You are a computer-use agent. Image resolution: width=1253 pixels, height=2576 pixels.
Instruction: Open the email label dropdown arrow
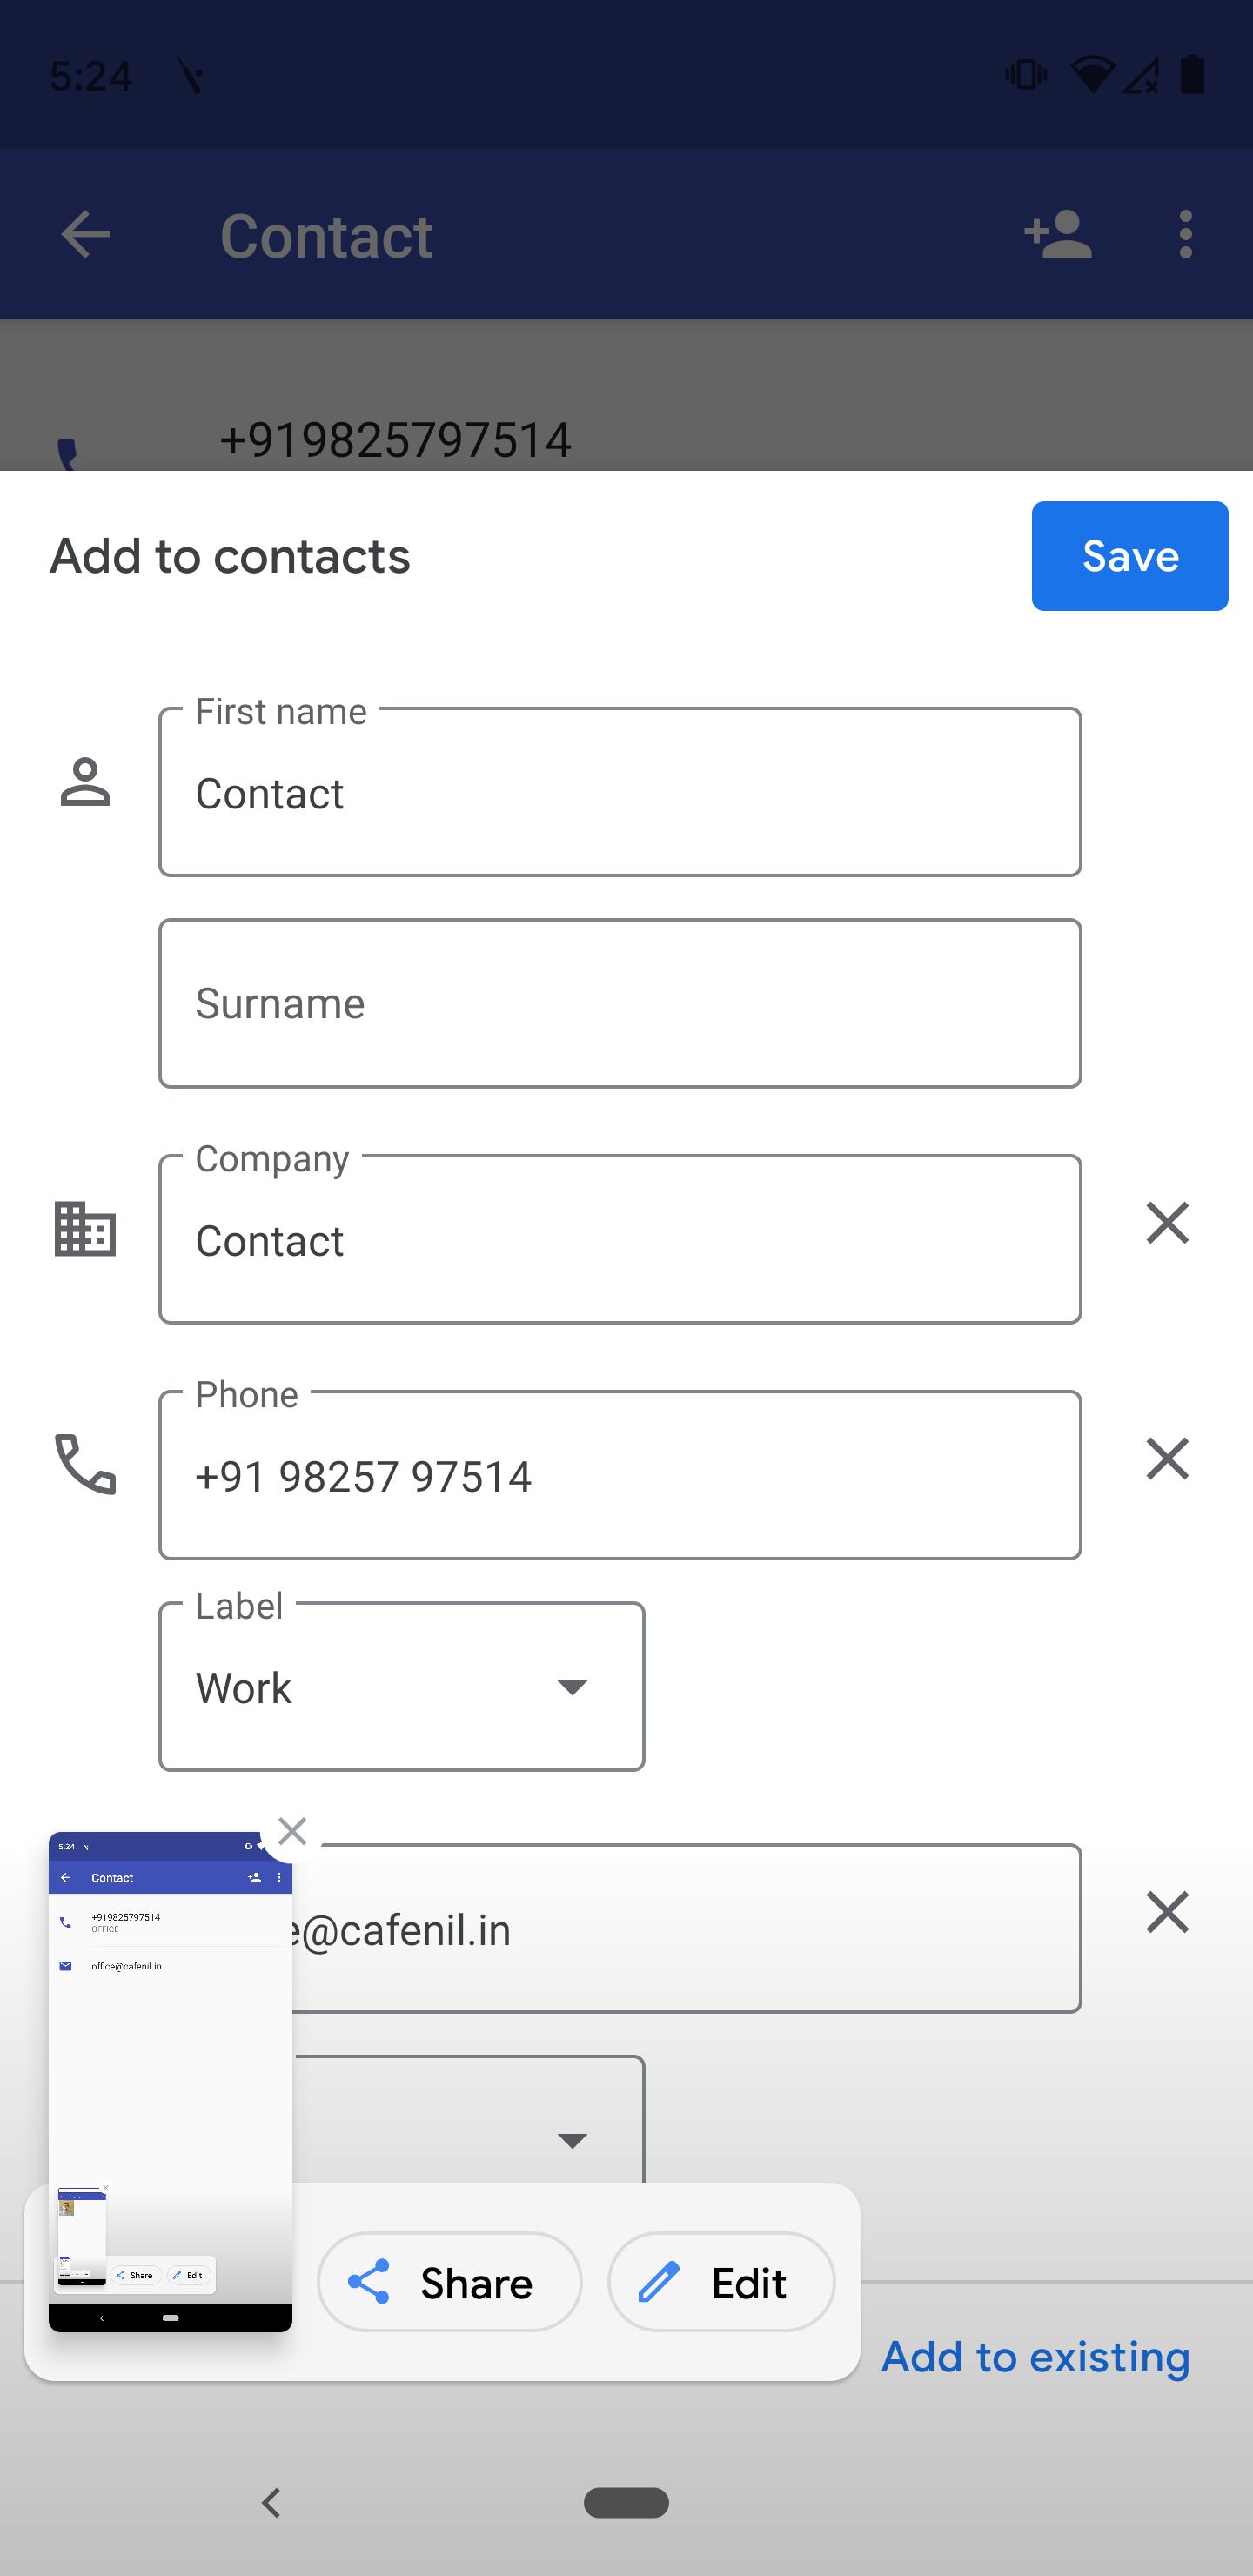pos(571,2140)
